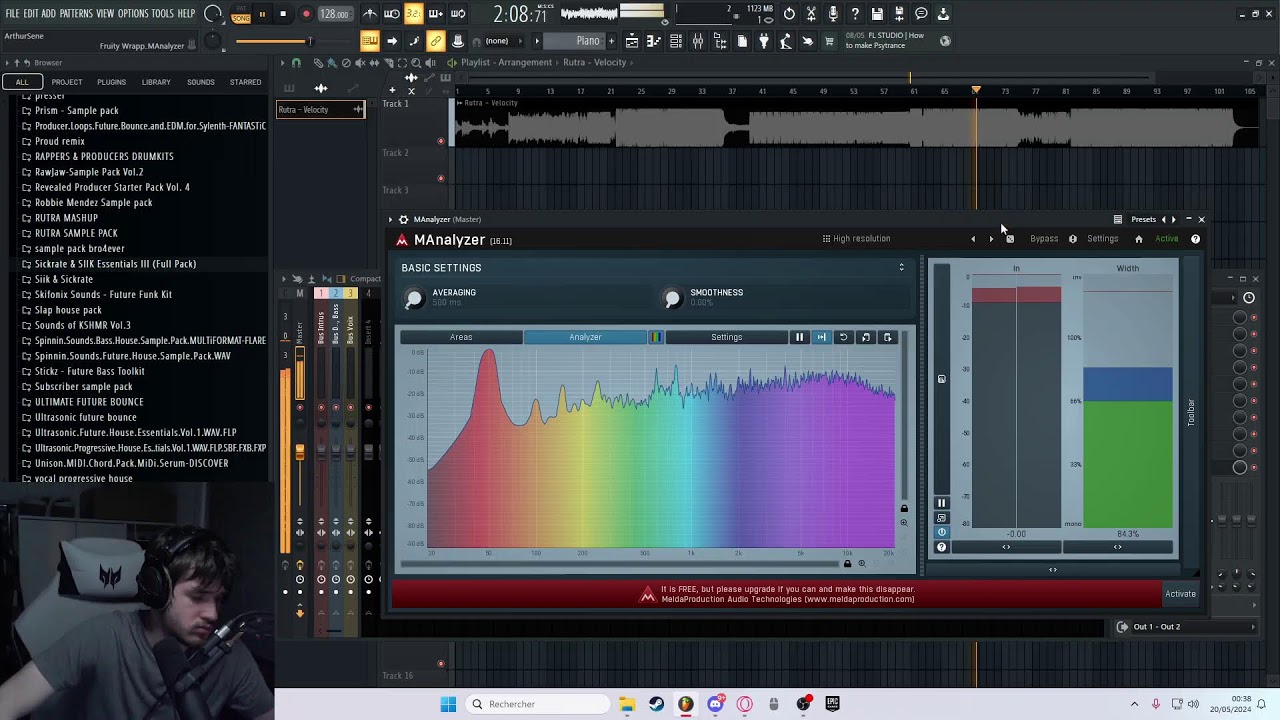The height and width of the screenshot is (720, 1280).
Task: Toggle the MAnalyzer Bypass button
Action: [x=1044, y=239]
